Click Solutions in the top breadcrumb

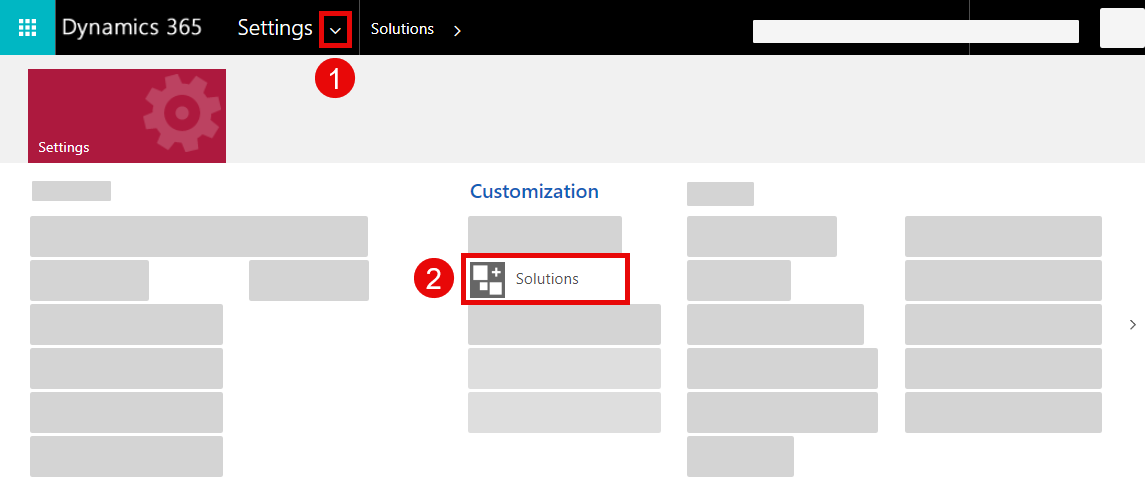click(402, 29)
